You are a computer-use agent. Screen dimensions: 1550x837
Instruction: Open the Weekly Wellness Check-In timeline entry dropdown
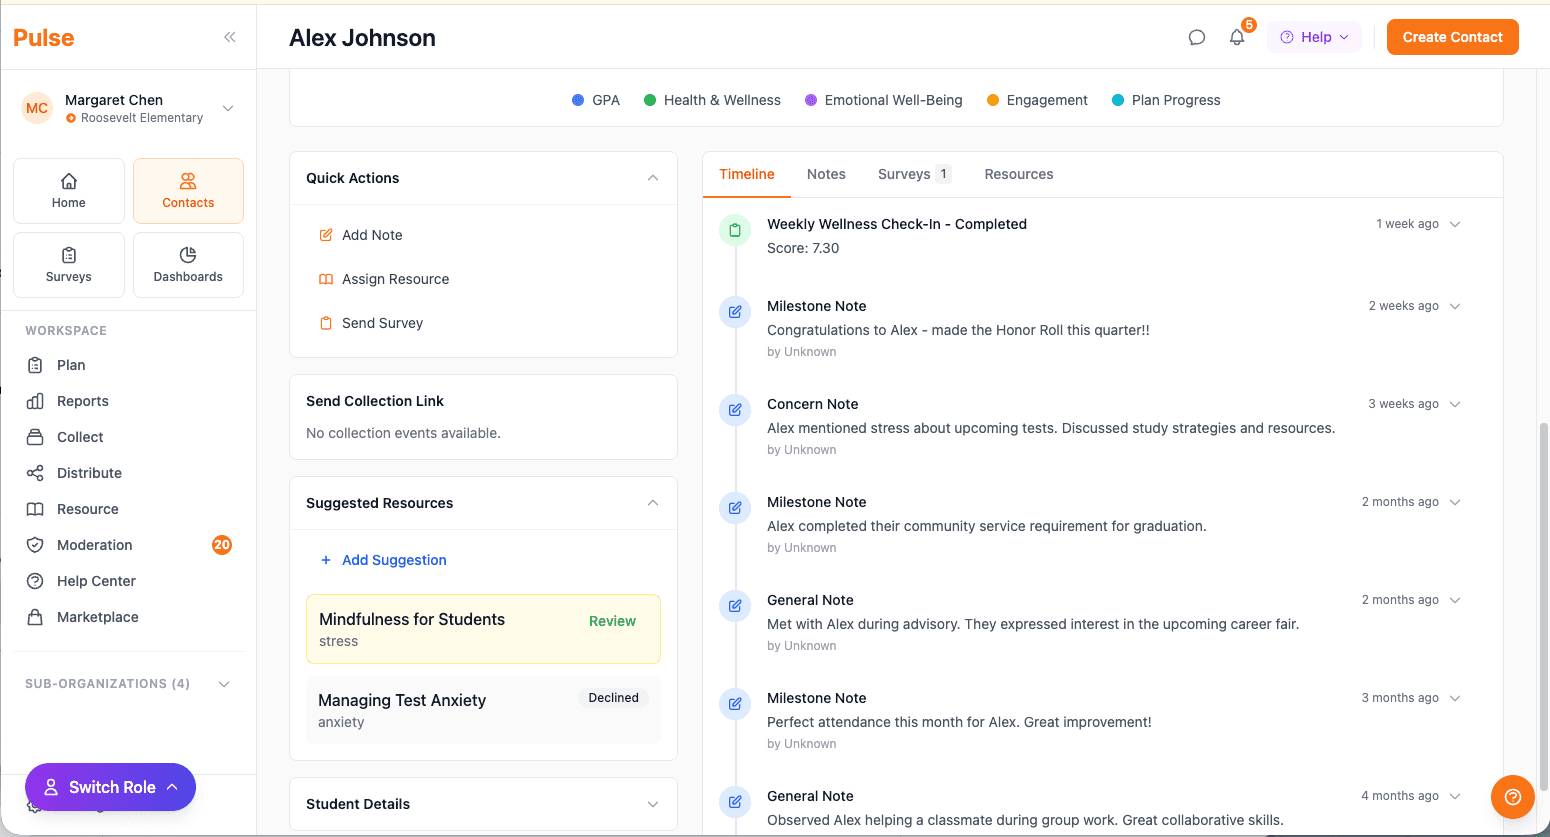pyautogui.click(x=1455, y=224)
